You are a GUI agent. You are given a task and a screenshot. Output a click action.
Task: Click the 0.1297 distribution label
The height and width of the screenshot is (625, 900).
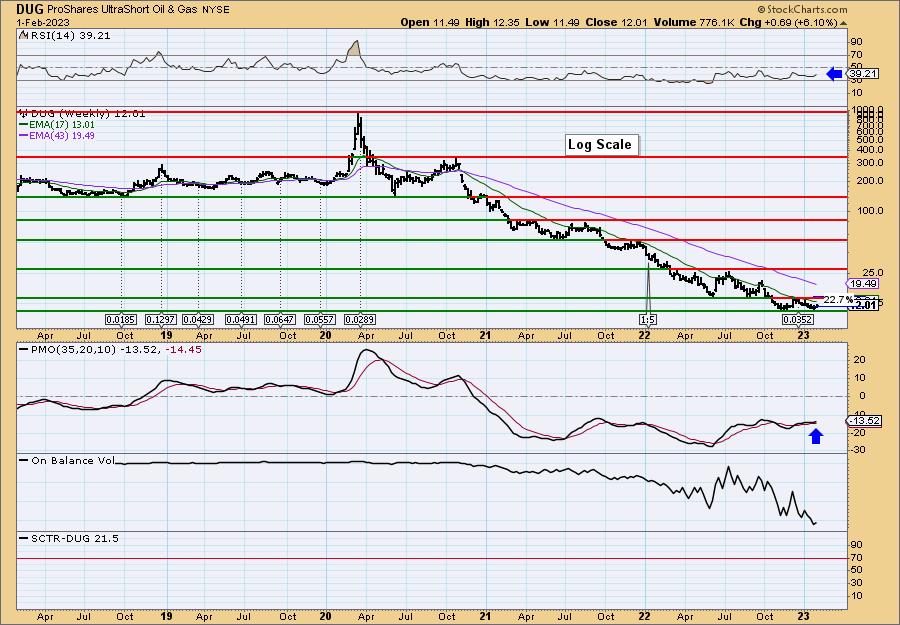coord(161,319)
